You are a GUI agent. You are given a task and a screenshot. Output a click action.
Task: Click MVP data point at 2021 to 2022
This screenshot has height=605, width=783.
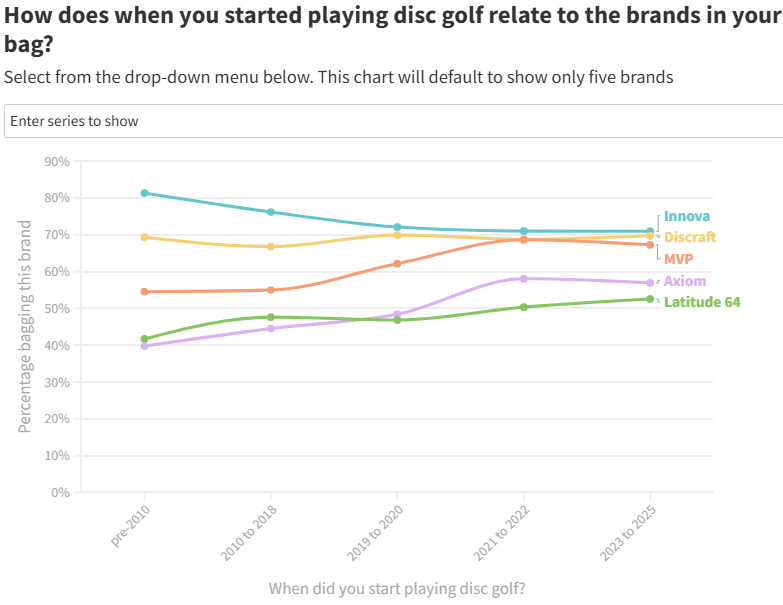523,240
